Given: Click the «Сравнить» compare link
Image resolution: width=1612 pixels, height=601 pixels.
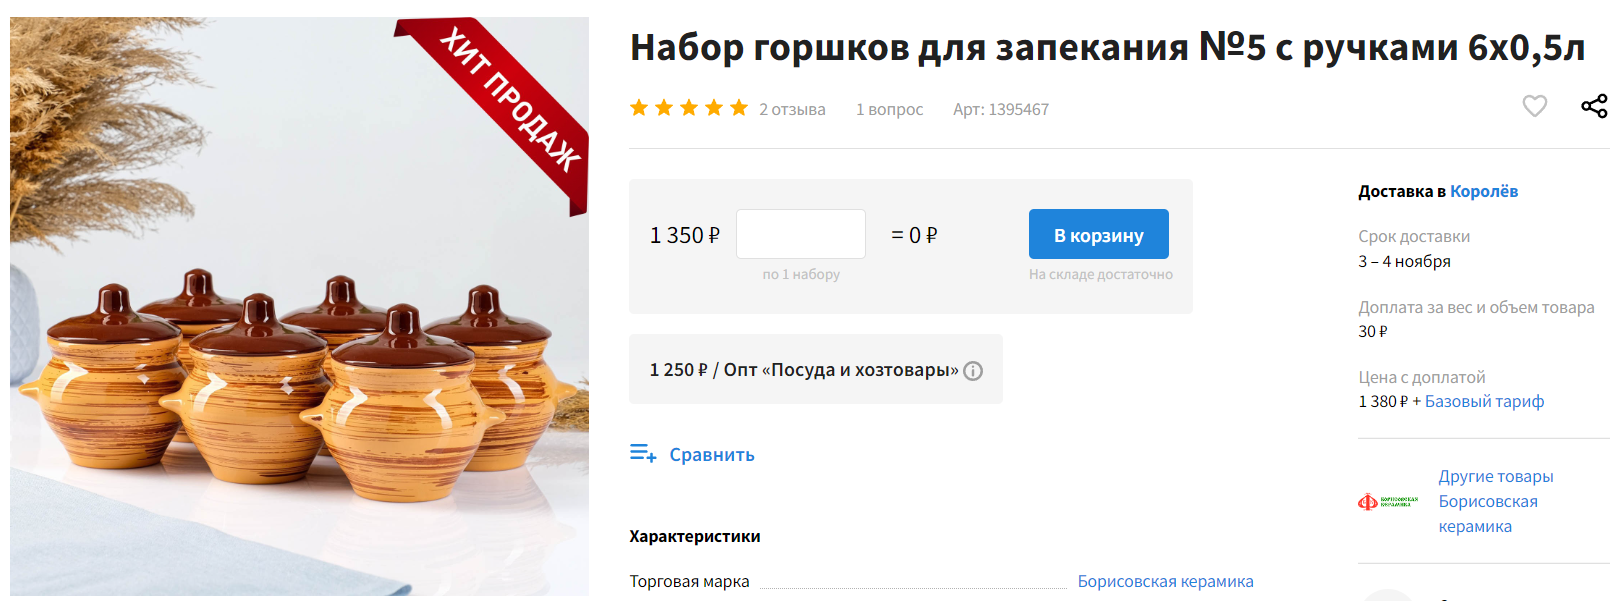Looking at the screenshot, I should 712,455.
